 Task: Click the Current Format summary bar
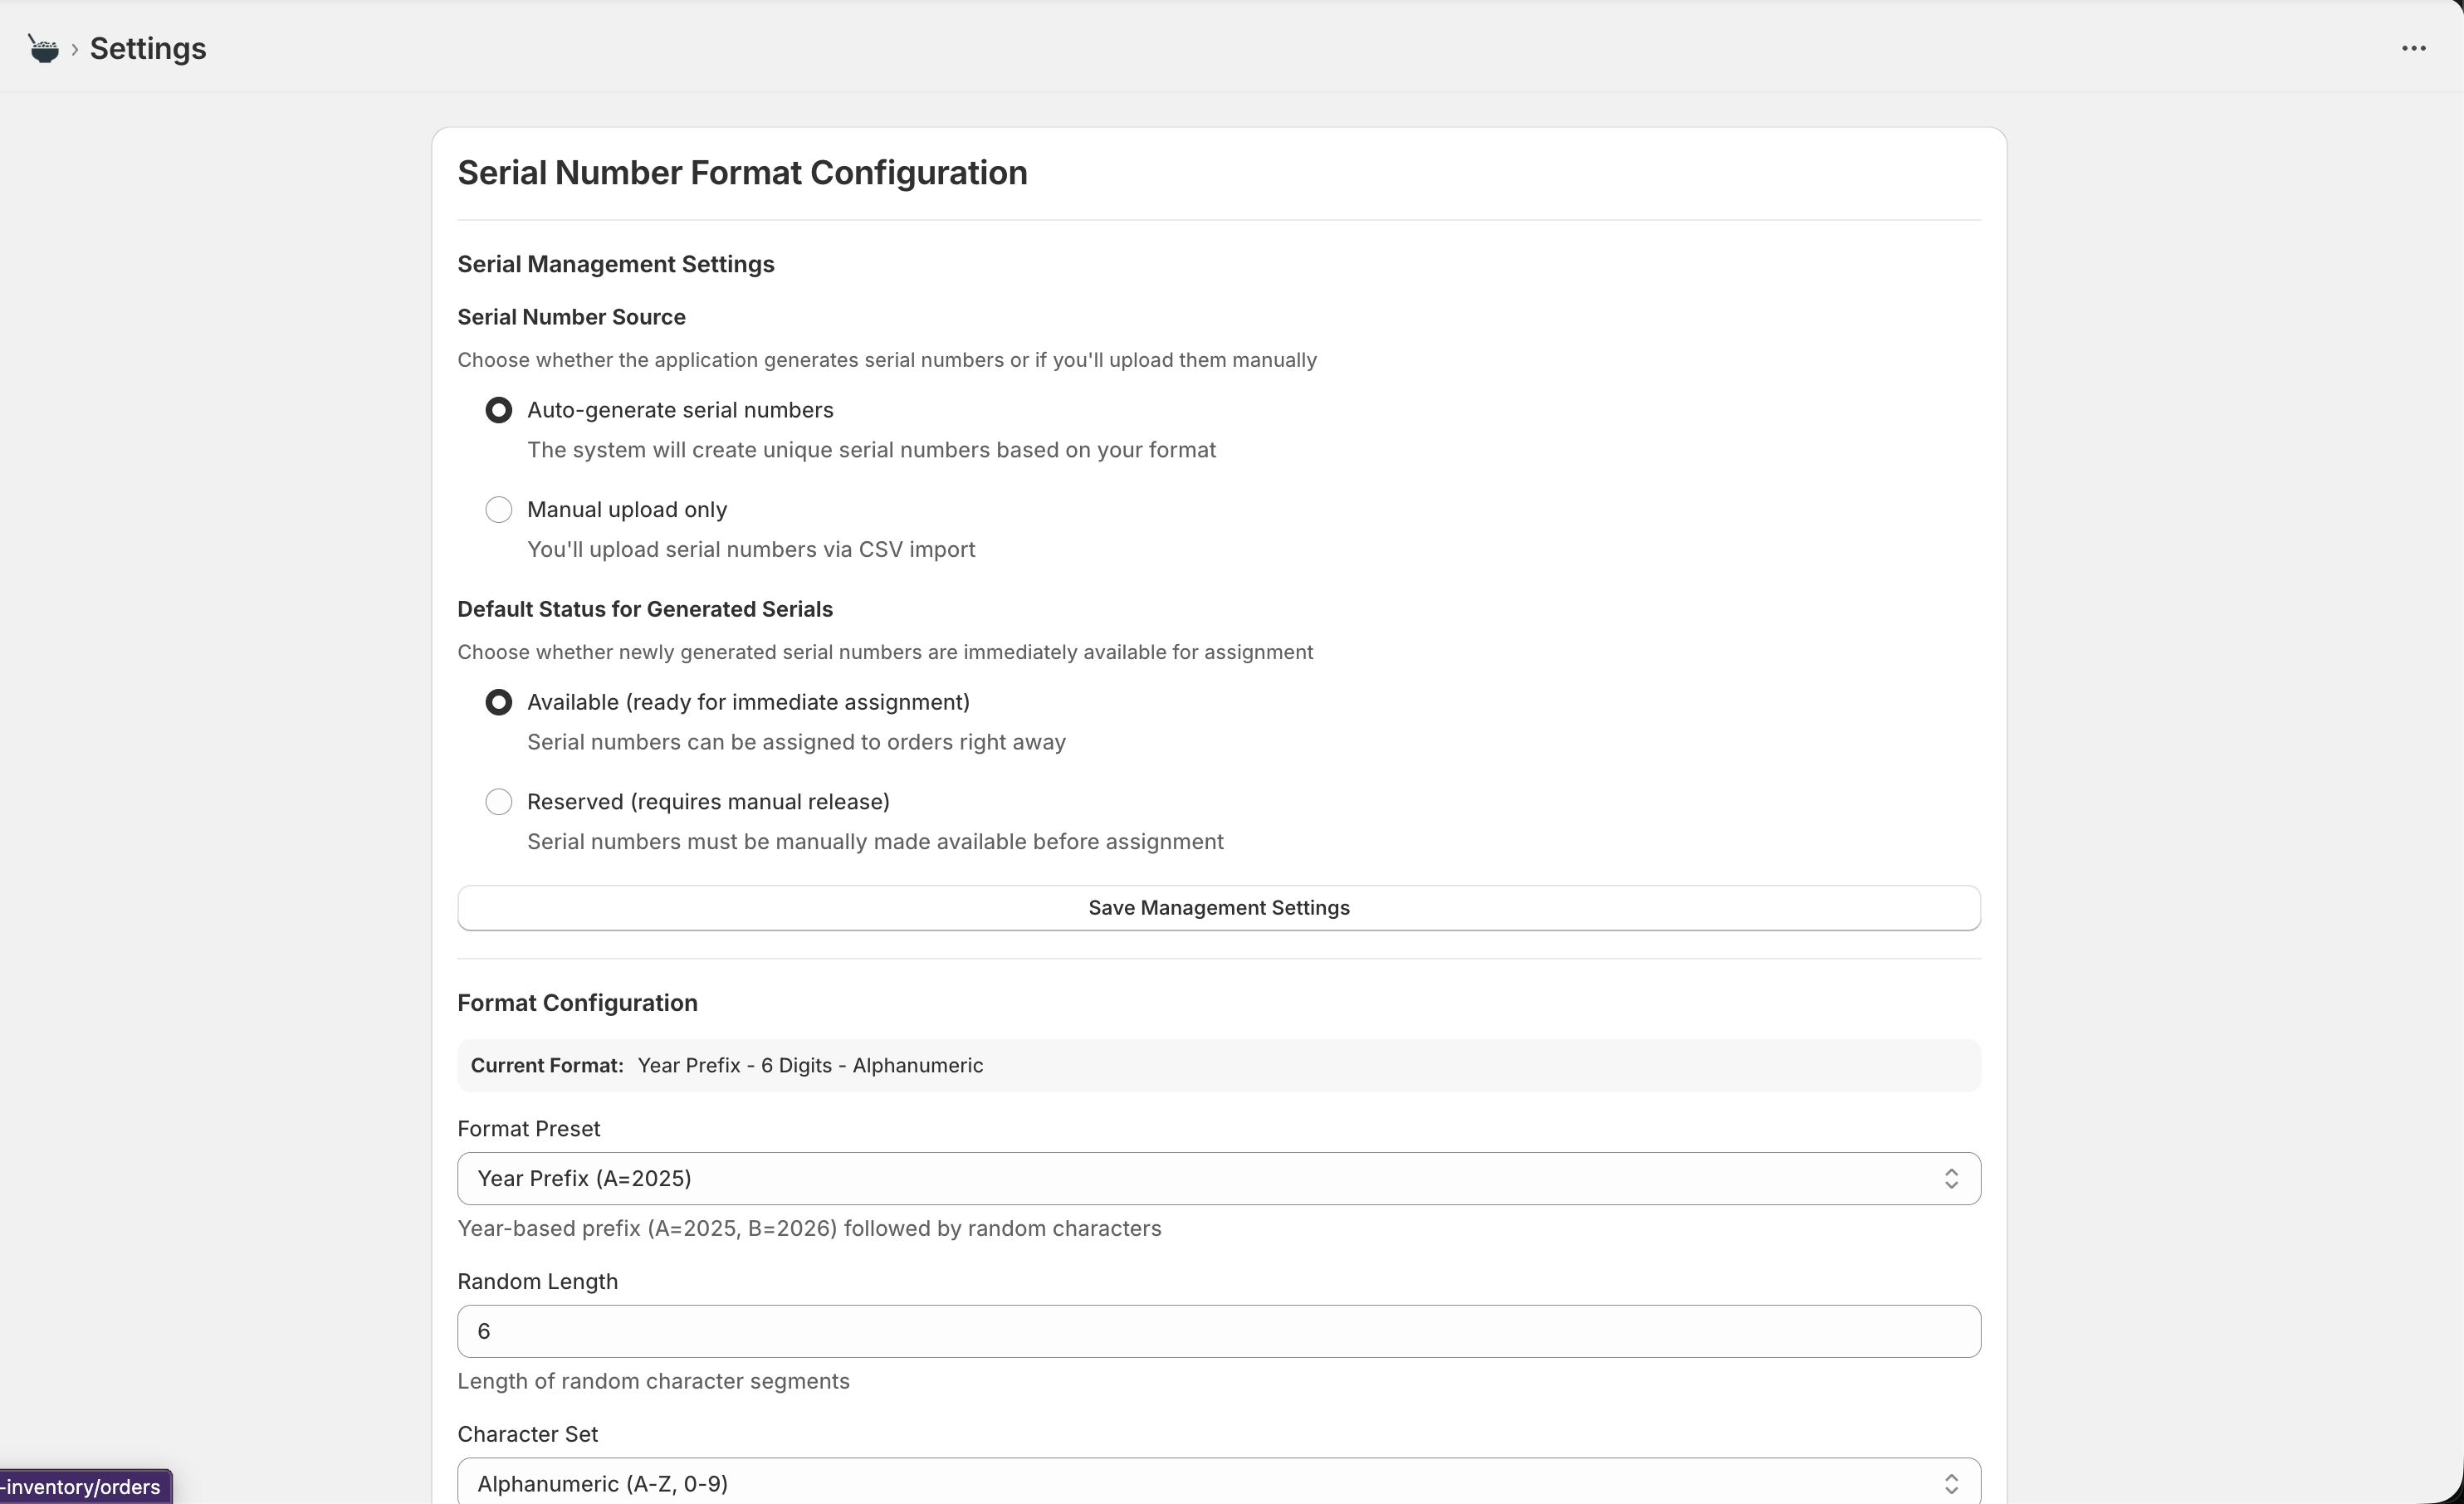[1218, 1065]
